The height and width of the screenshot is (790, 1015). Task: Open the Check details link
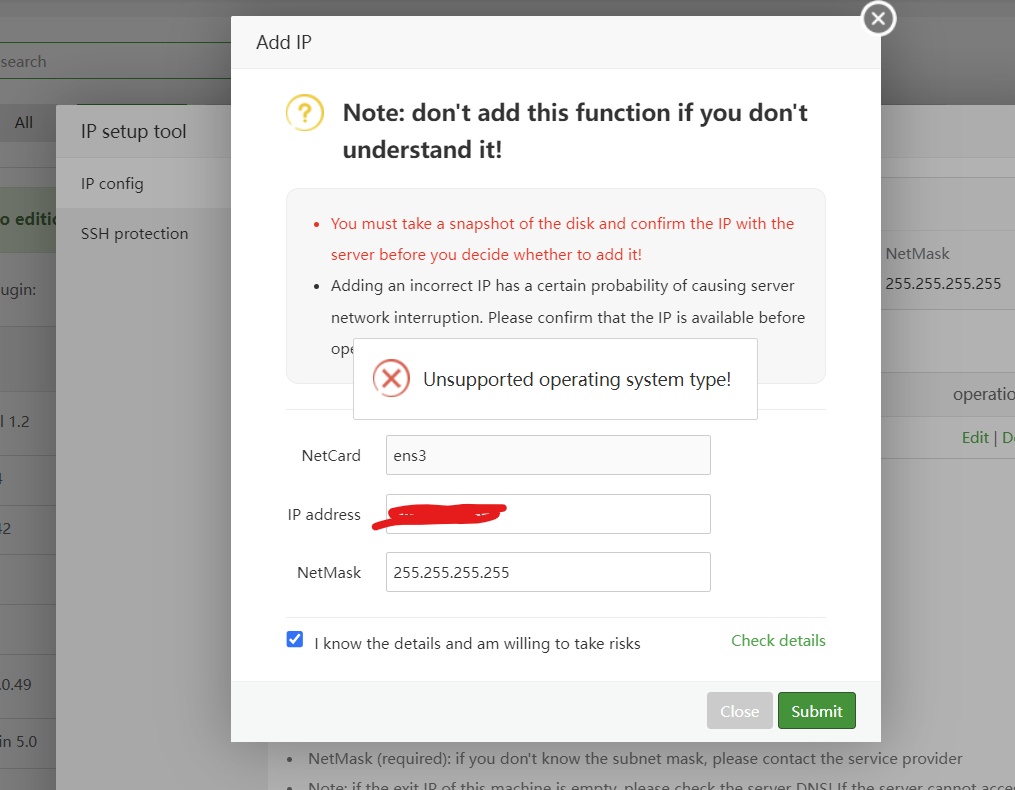click(x=778, y=641)
